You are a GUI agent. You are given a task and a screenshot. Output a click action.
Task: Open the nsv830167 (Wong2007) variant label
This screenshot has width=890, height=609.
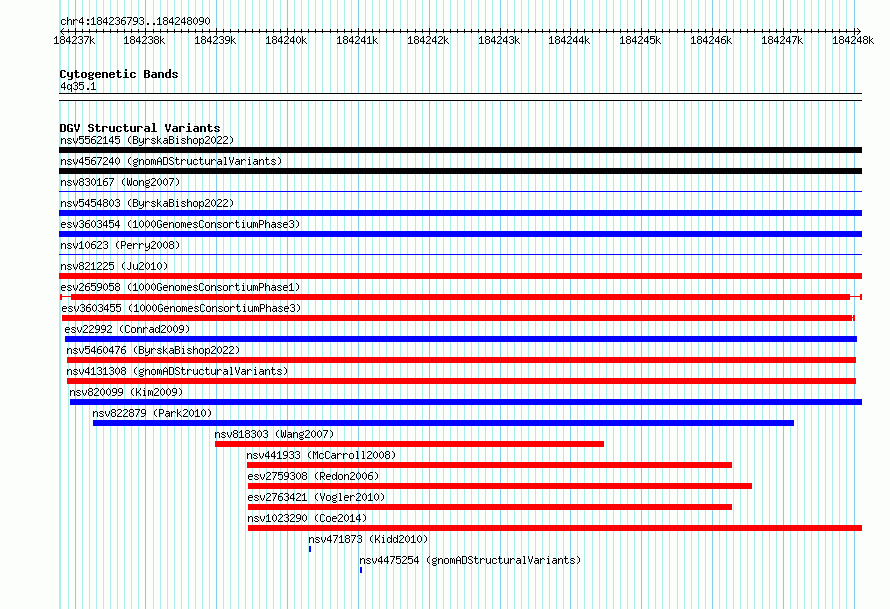pyautogui.click(x=120, y=182)
